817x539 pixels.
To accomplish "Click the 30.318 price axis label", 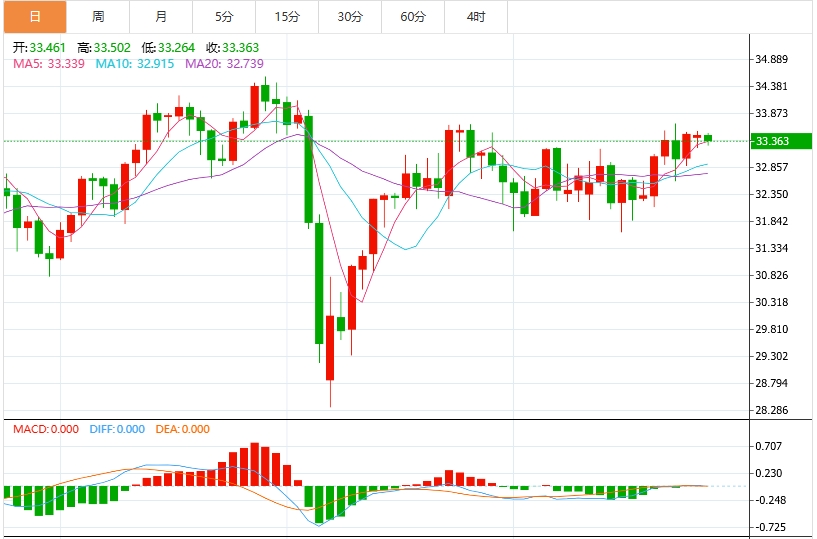I will pyautogui.click(x=772, y=302).
